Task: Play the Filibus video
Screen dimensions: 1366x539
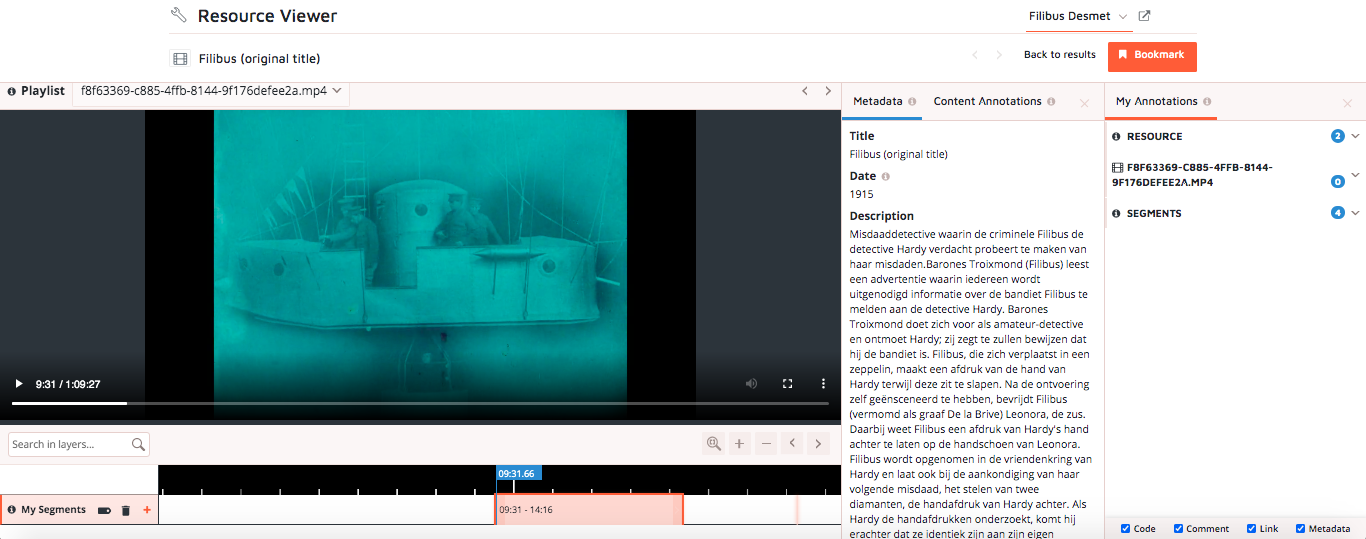Action: [x=18, y=384]
